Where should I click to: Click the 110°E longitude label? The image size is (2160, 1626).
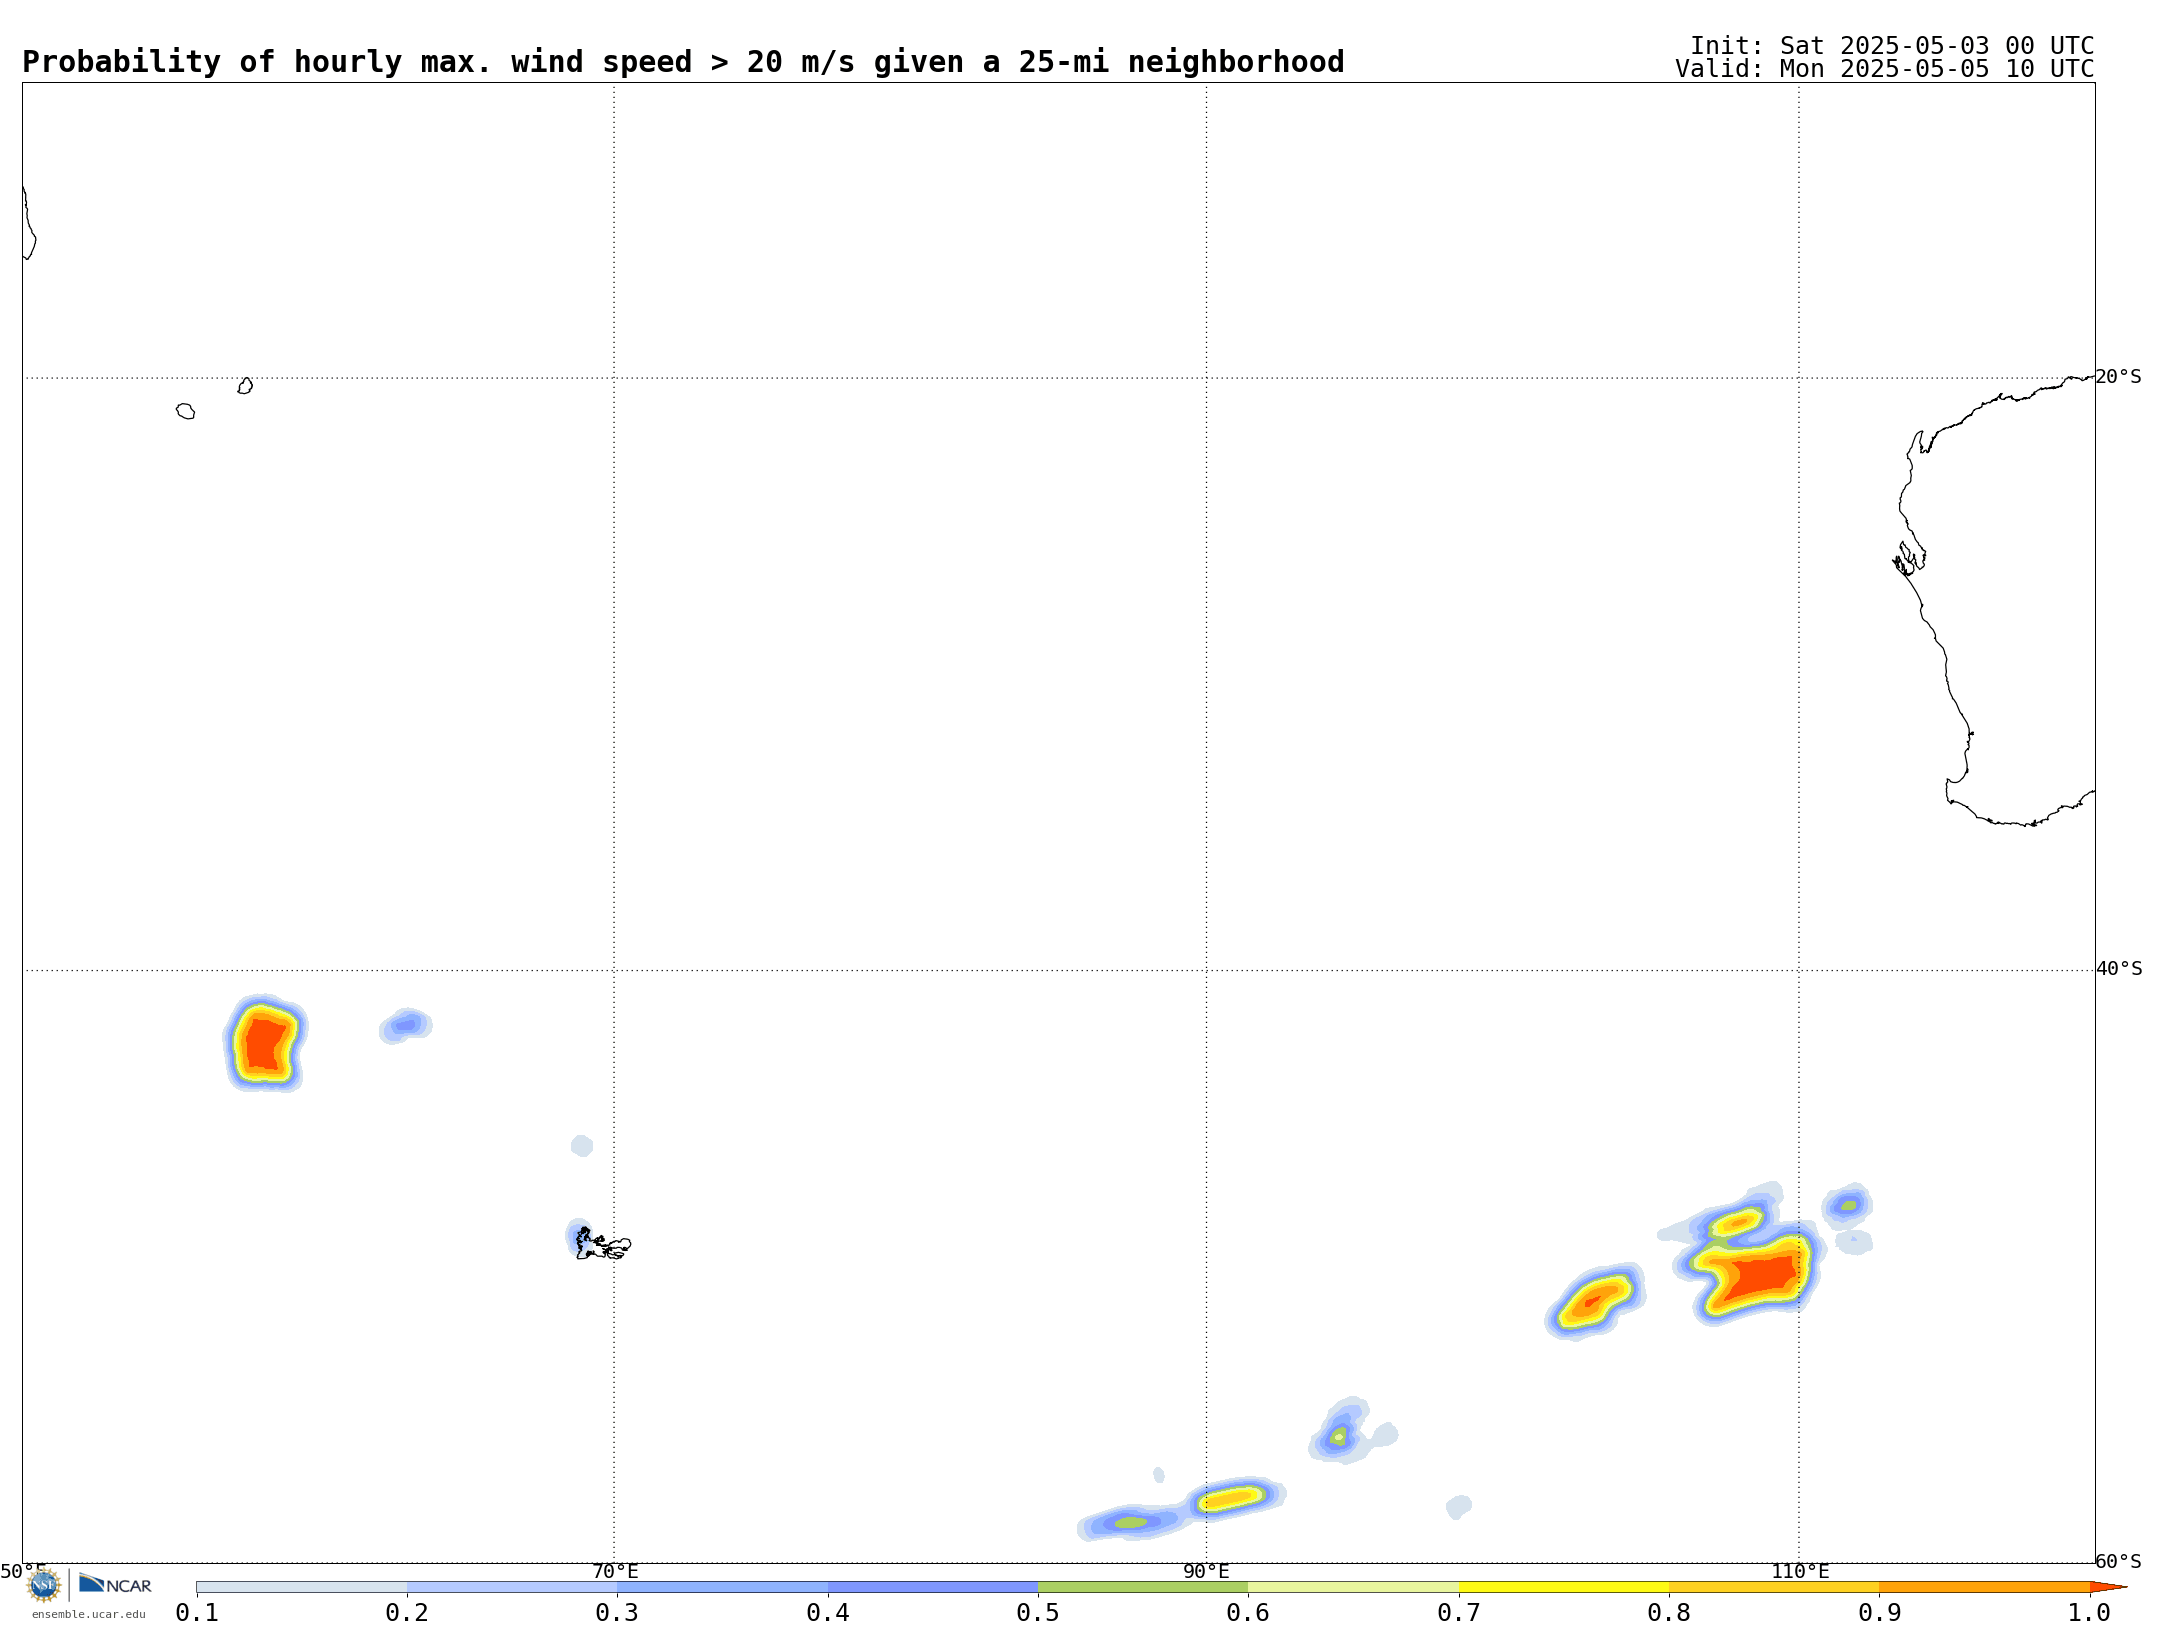(x=1800, y=1571)
